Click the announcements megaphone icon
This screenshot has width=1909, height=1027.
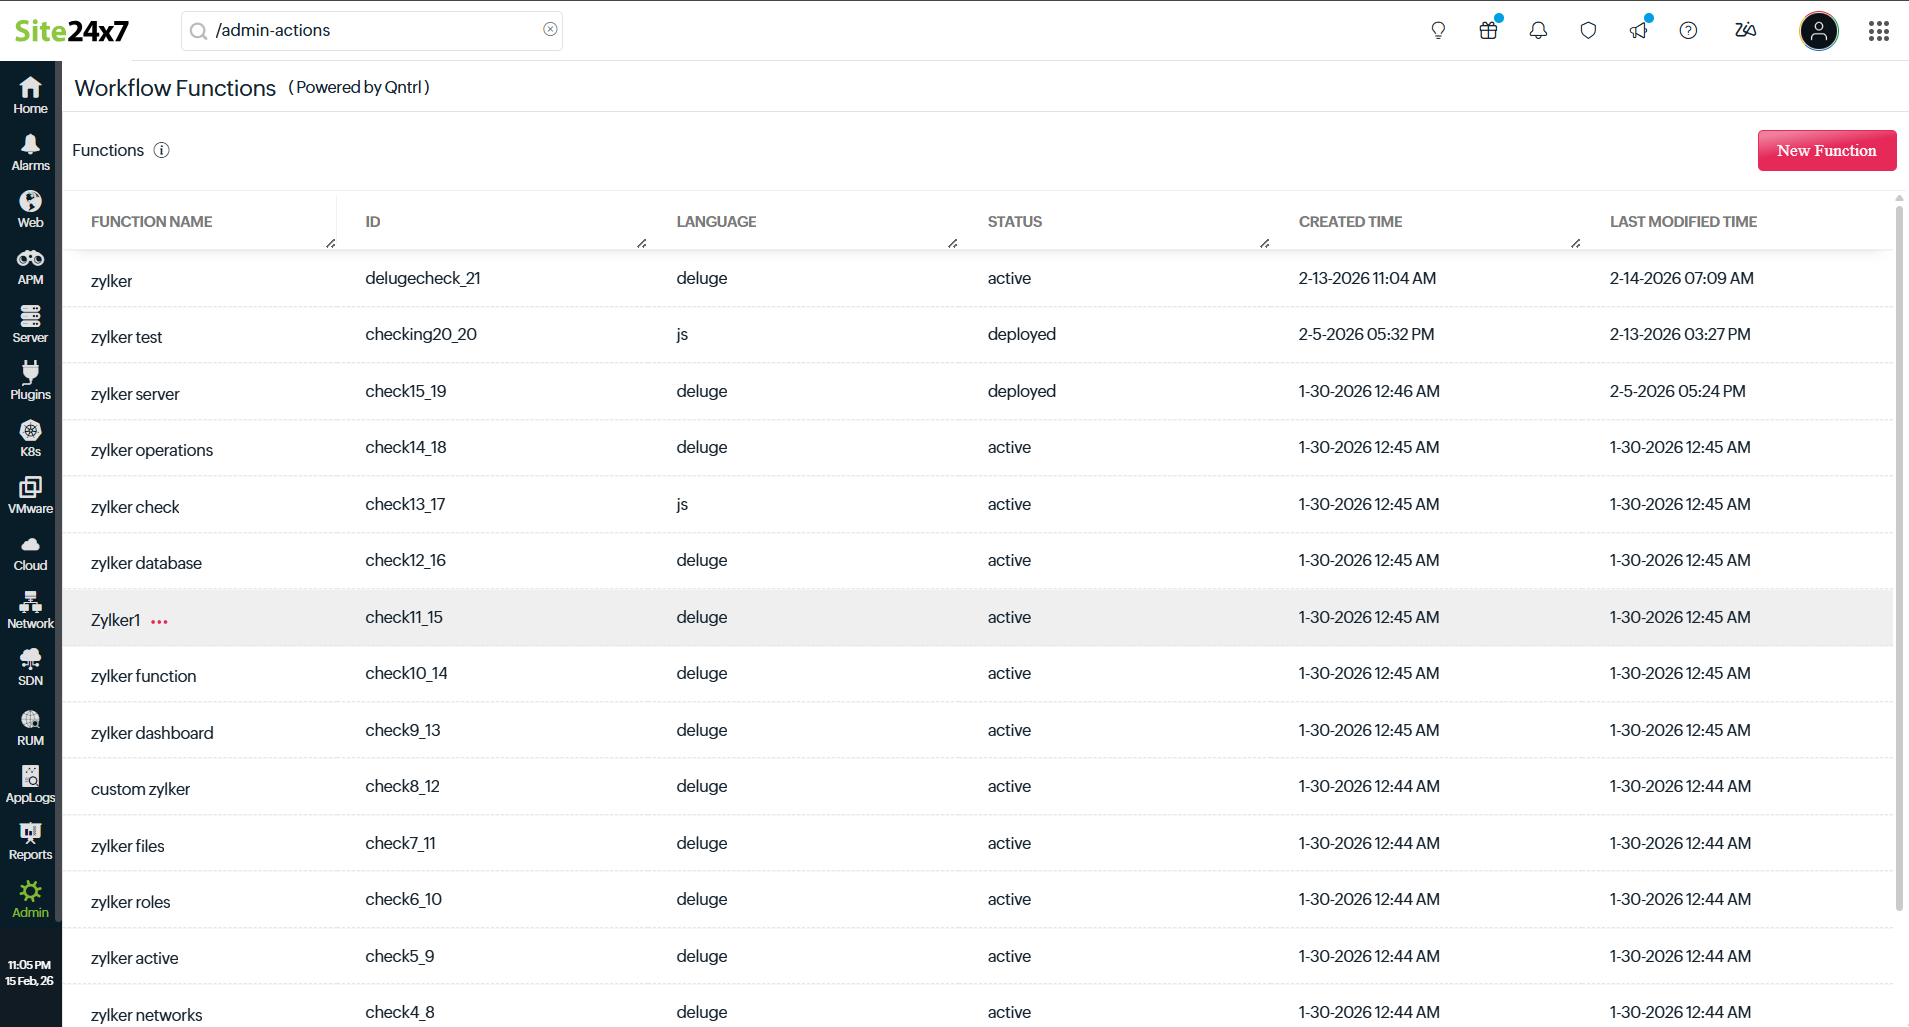pyautogui.click(x=1638, y=31)
